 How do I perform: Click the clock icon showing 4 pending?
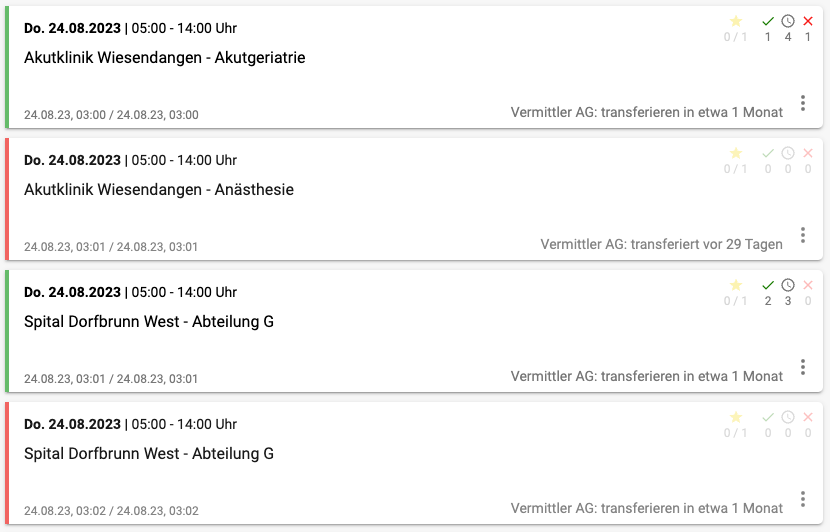click(788, 21)
